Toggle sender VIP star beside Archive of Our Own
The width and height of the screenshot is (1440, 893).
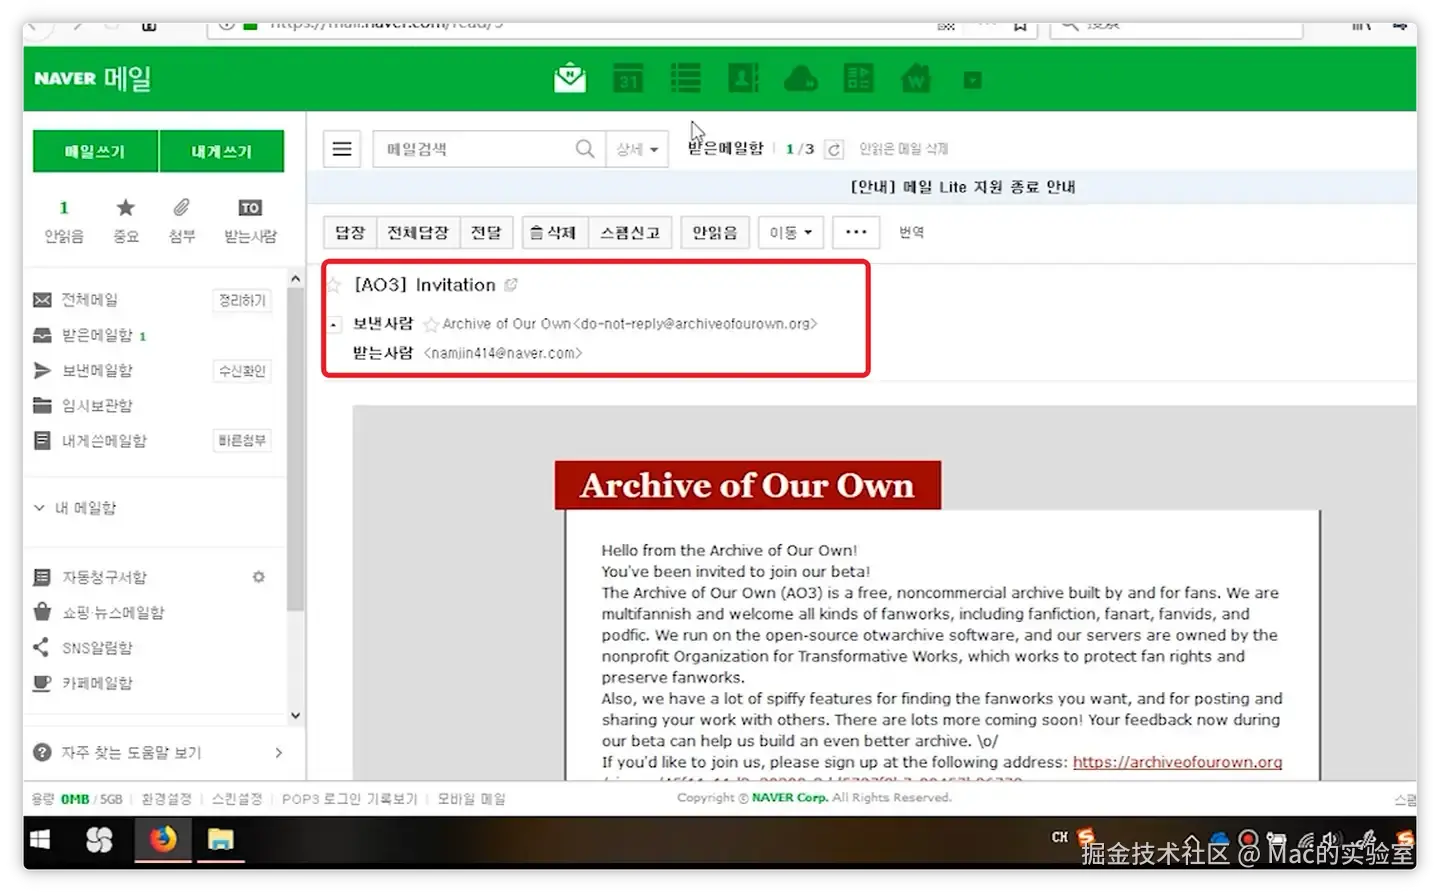point(431,324)
